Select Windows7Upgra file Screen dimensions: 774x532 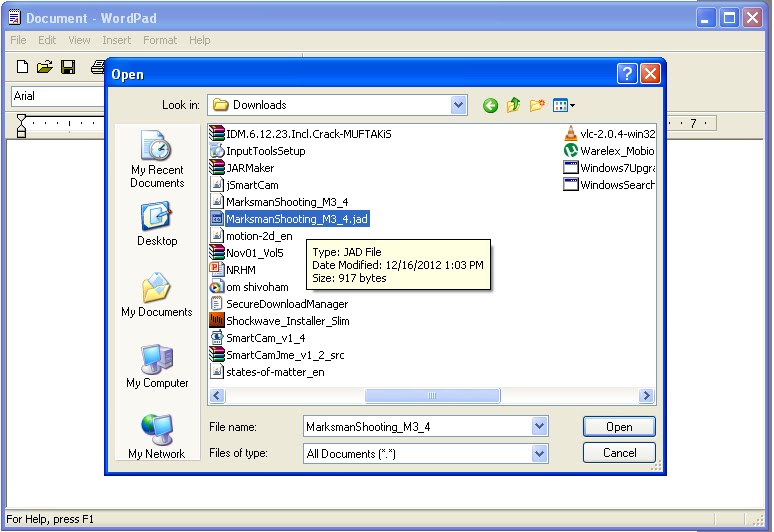[610, 168]
